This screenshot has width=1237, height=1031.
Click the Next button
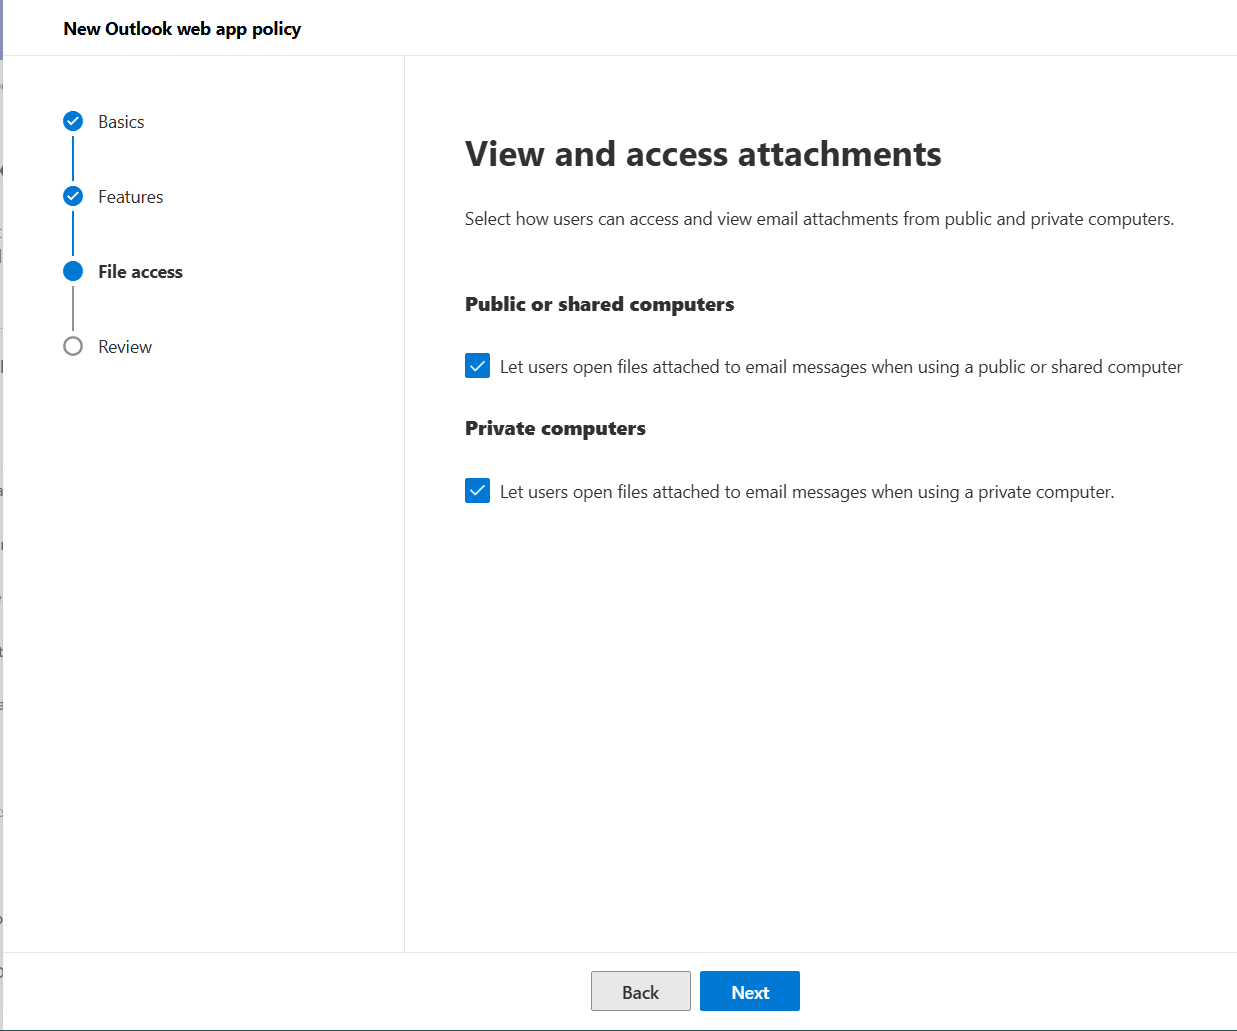click(749, 991)
